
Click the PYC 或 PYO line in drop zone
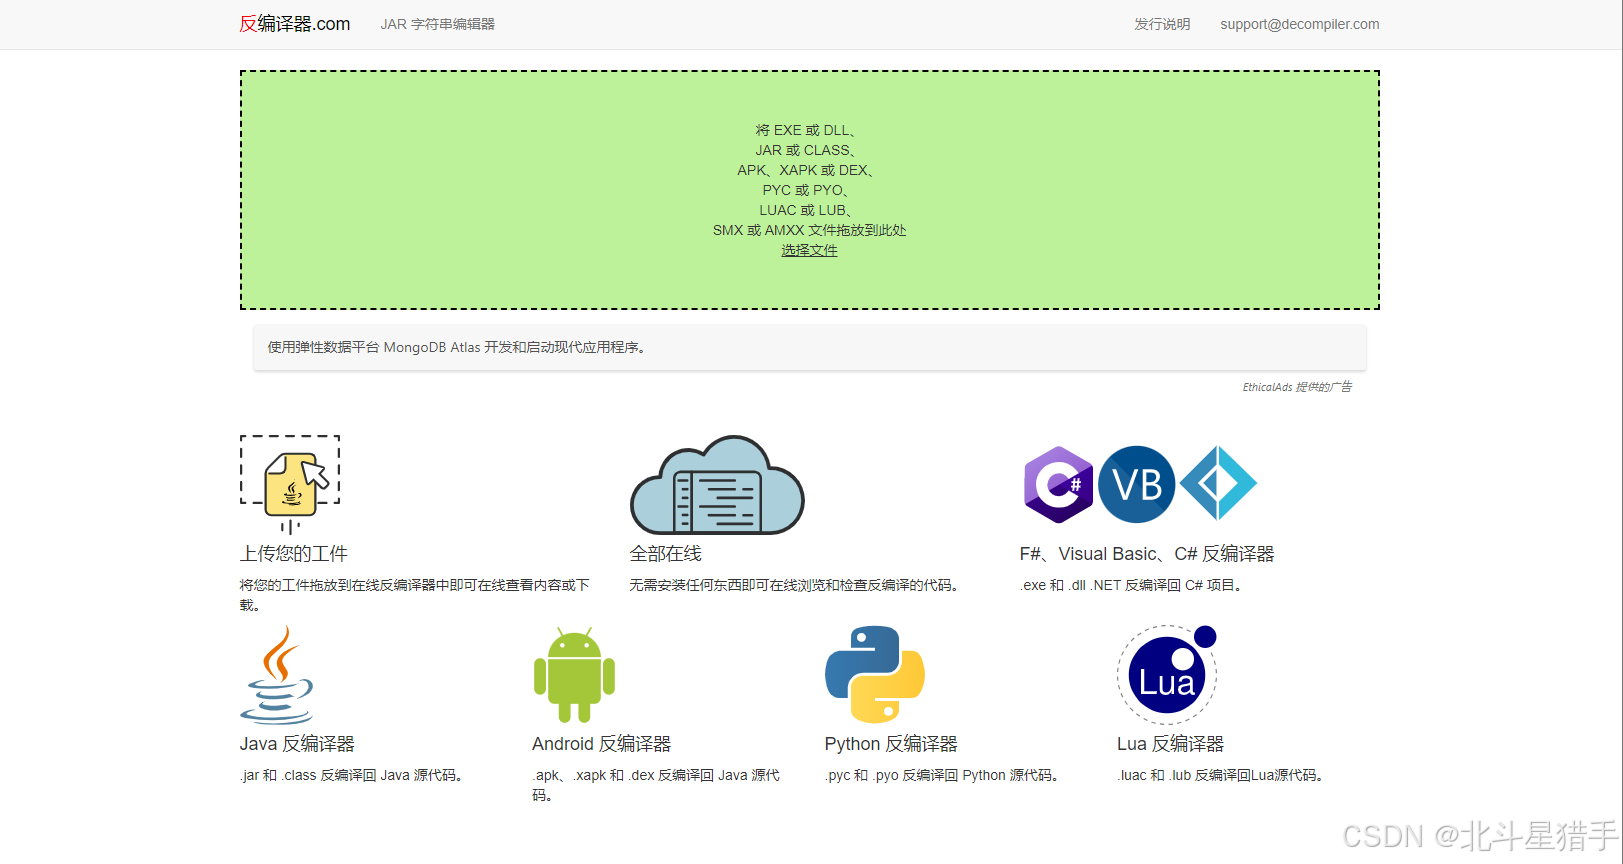pos(806,190)
